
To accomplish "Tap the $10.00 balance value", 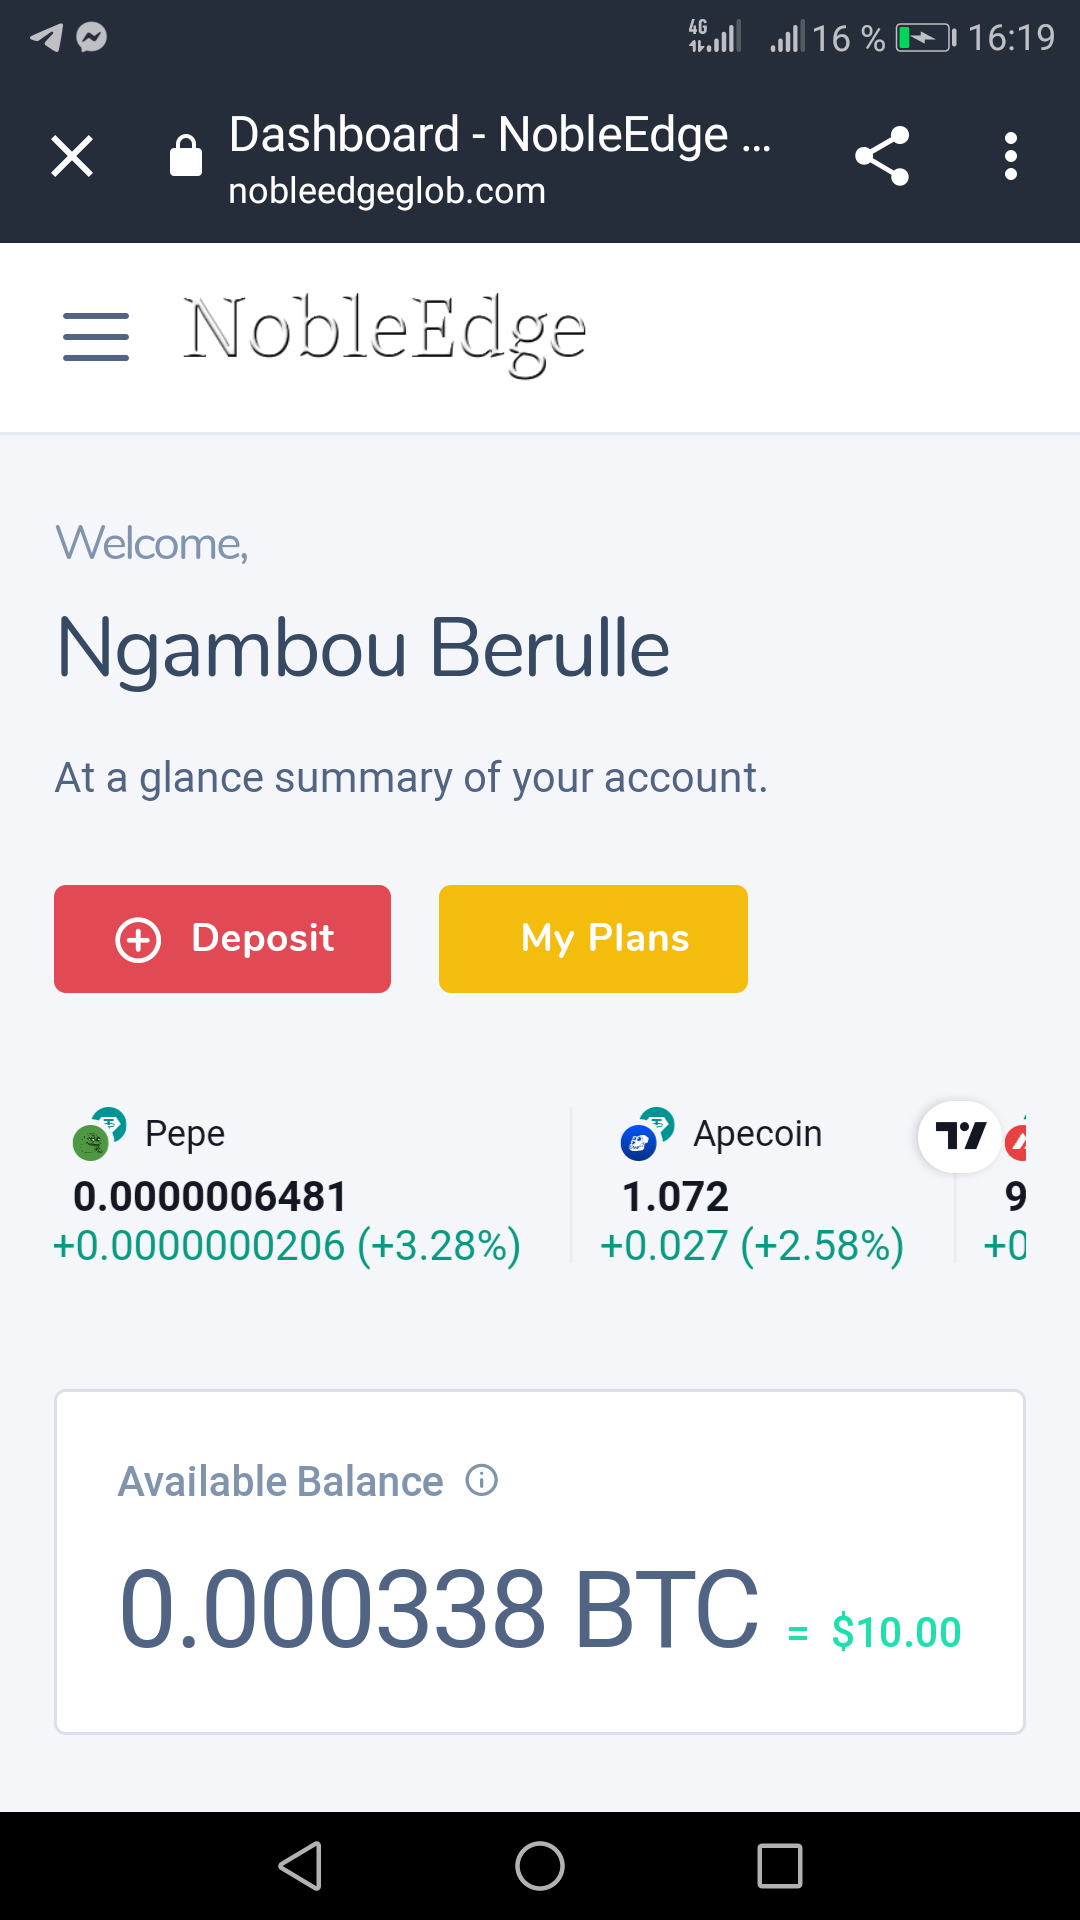I will pyautogui.click(x=896, y=1632).
